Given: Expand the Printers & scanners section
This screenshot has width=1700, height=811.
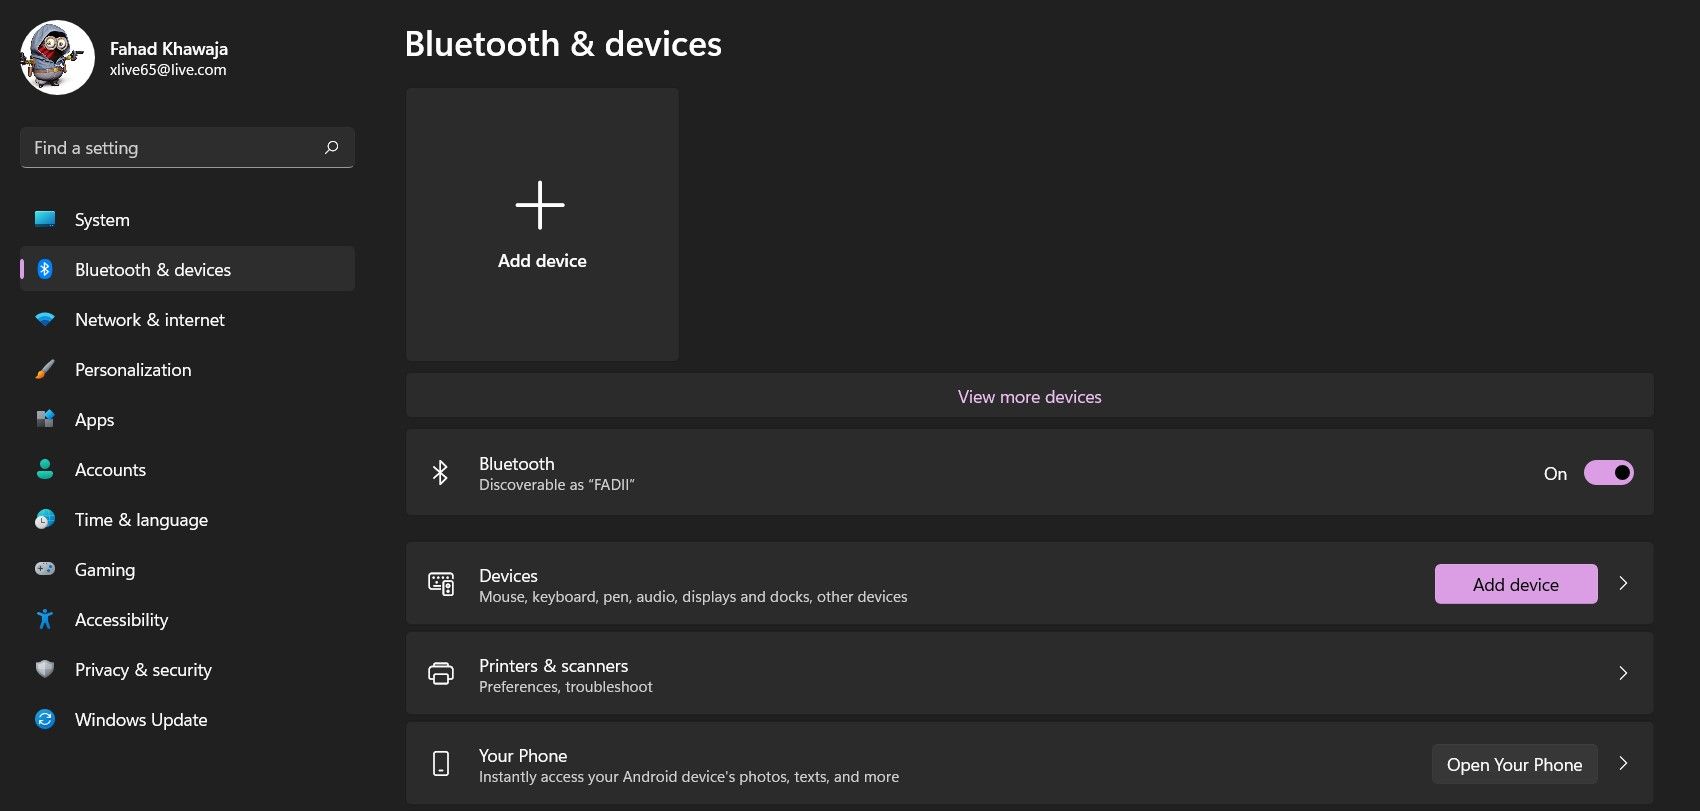Looking at the screenshot, I should (1623, 673).
